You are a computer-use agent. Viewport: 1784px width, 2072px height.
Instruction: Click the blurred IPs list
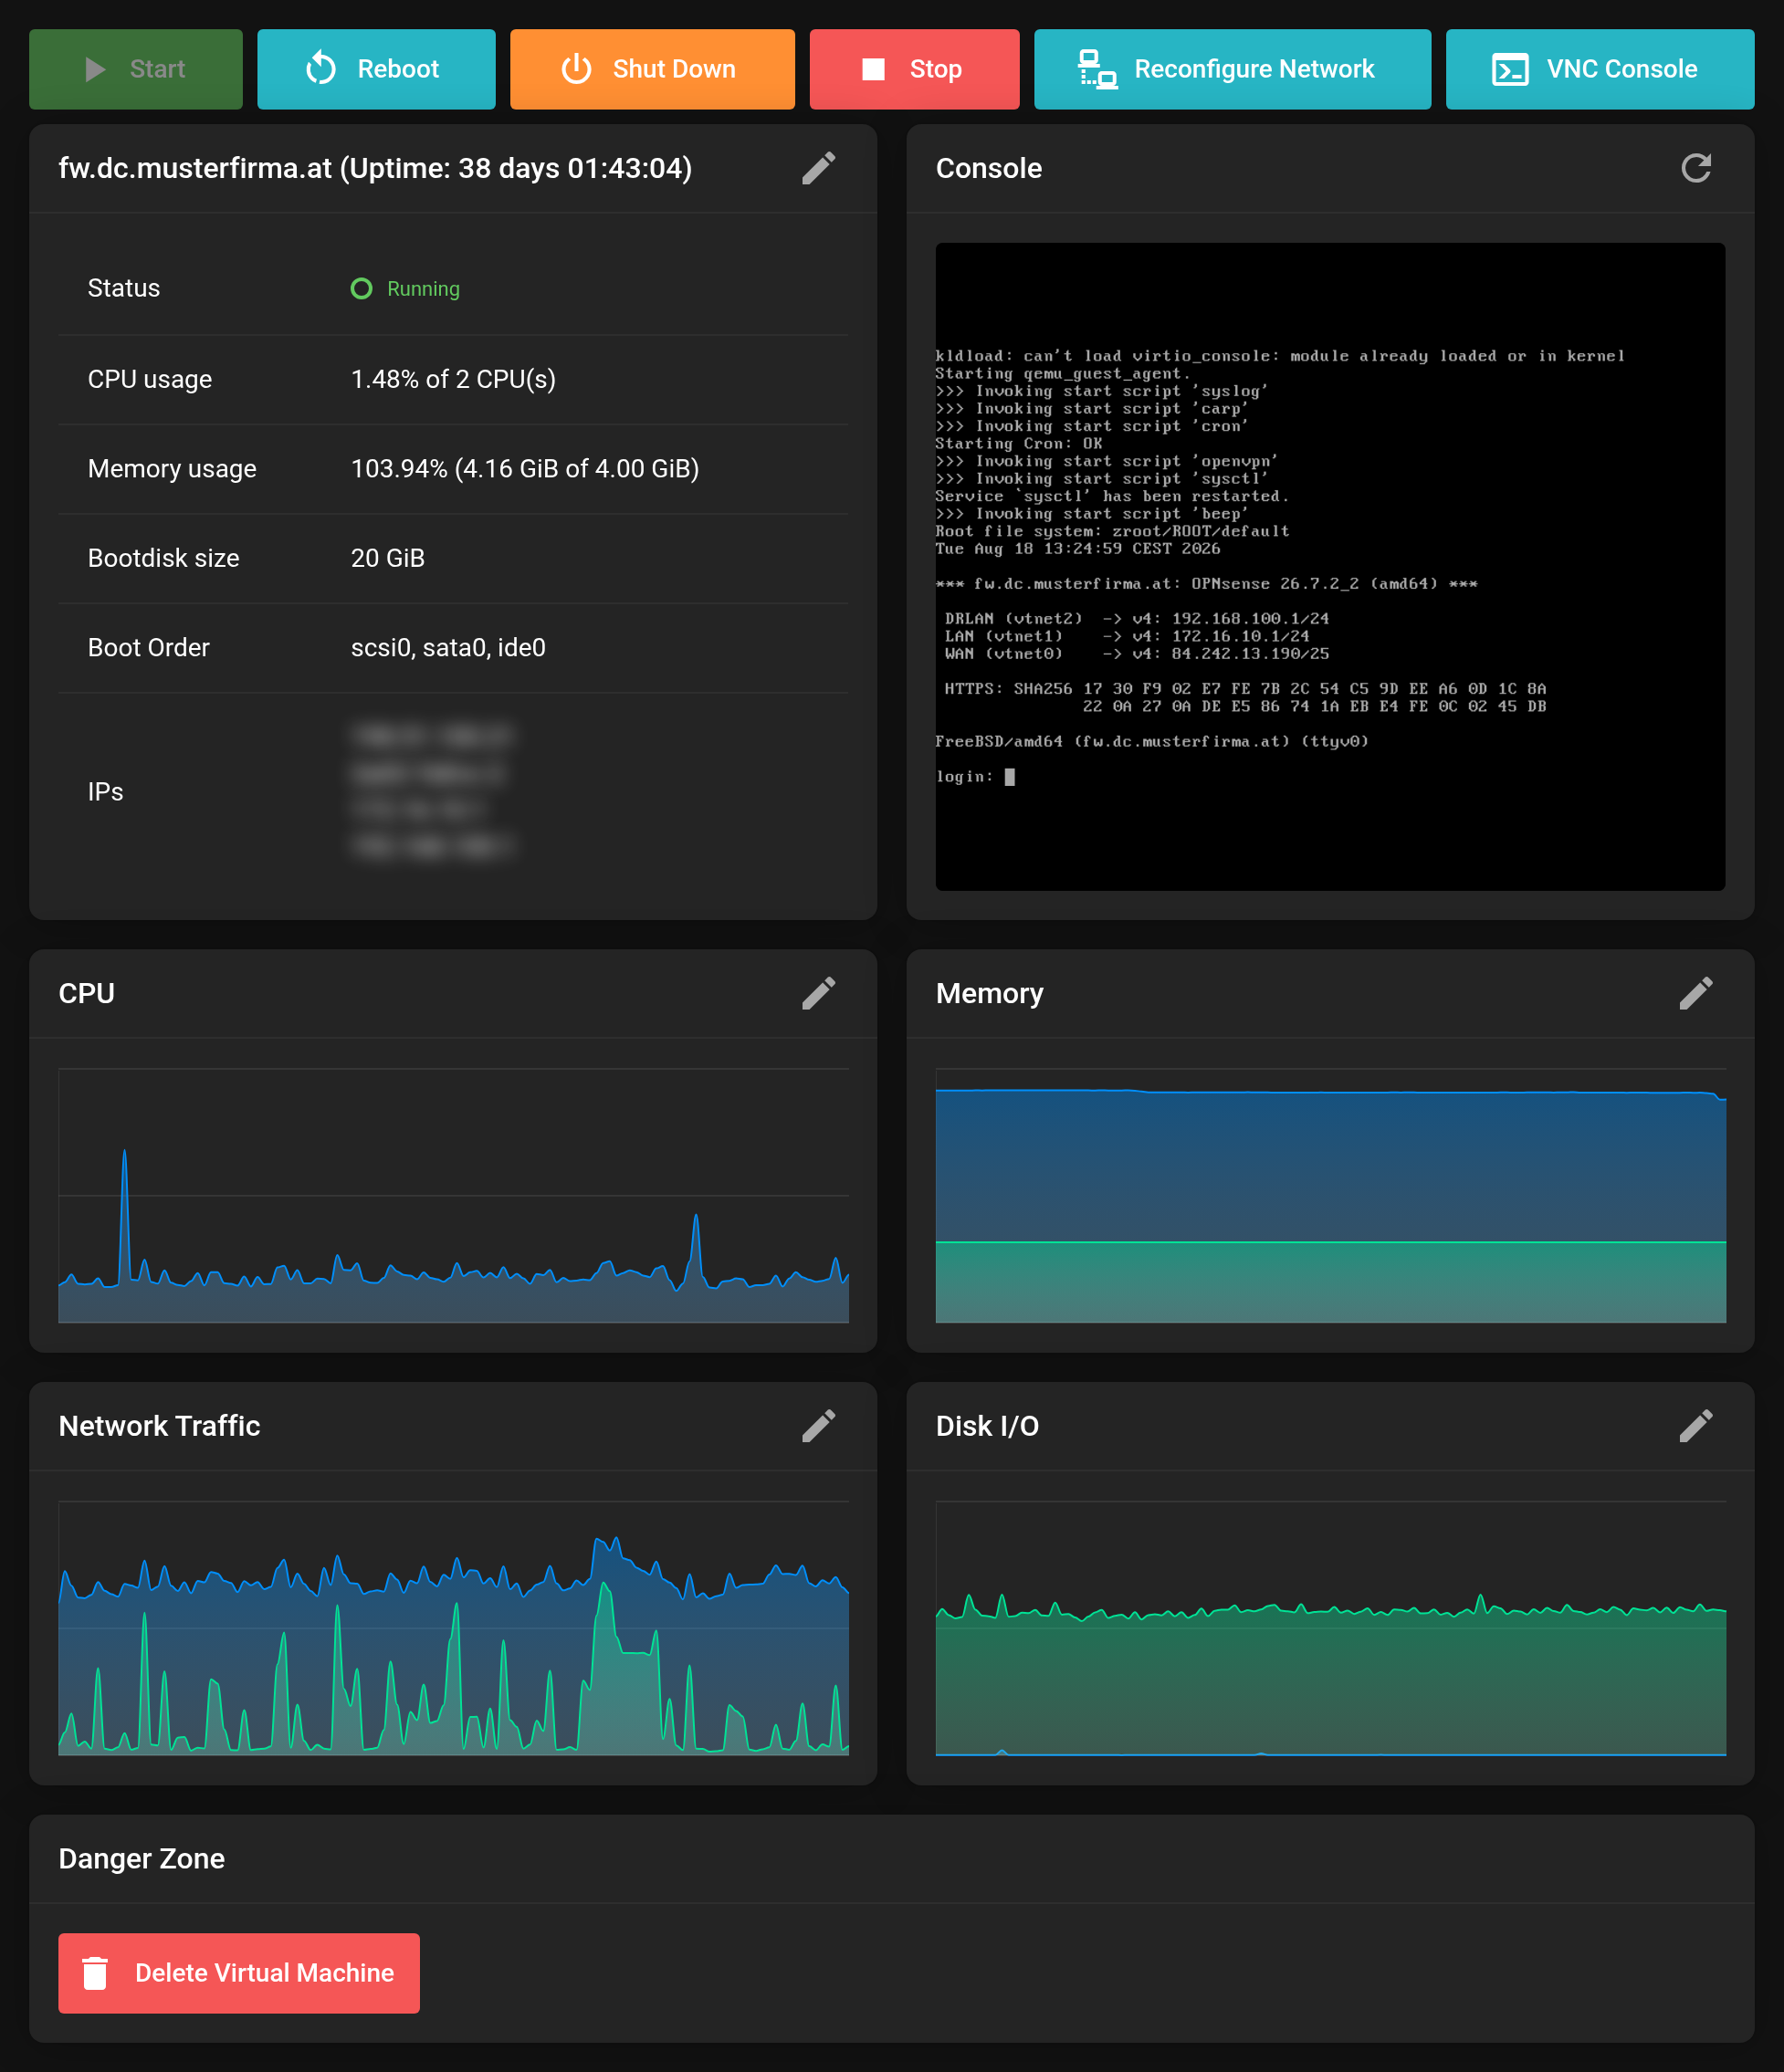point(432,791)
